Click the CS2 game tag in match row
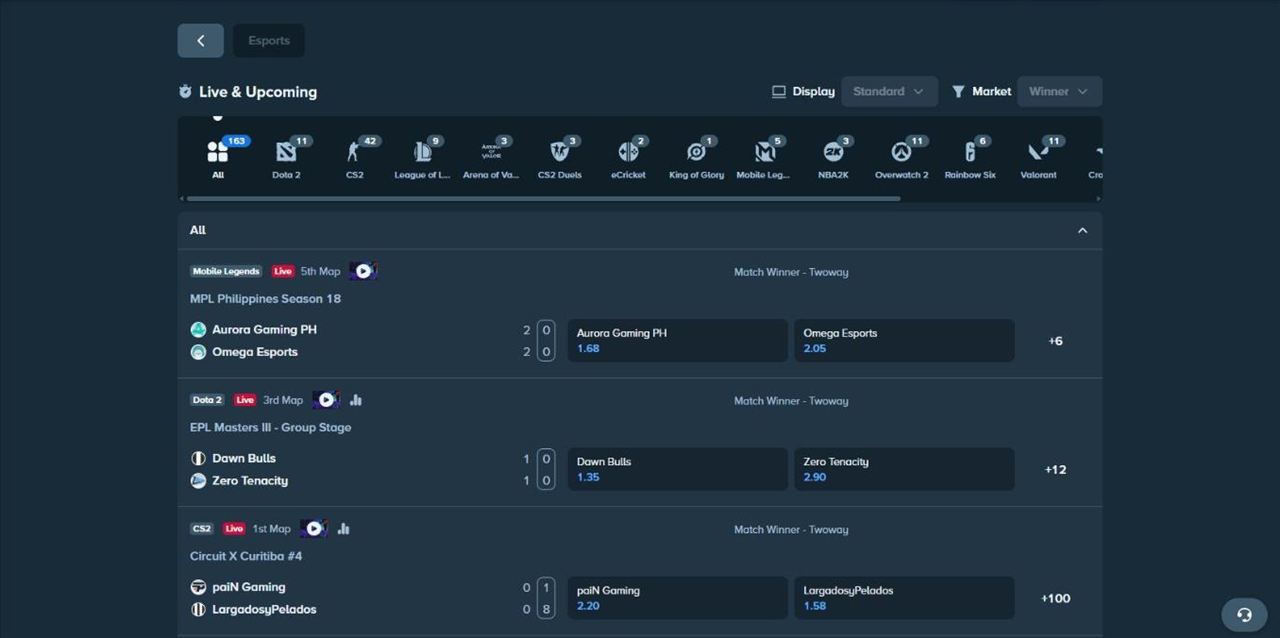 pyautogui.click(x=202, y=529)
